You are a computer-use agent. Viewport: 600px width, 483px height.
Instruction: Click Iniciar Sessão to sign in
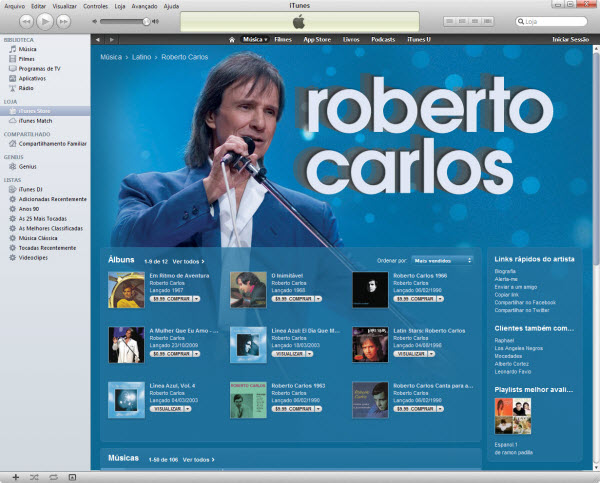[571, 39]
